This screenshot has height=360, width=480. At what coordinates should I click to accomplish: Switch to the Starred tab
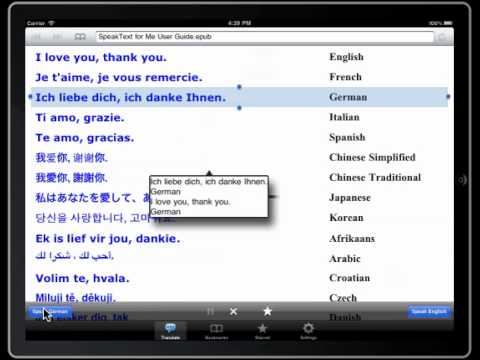coord(262,331)
